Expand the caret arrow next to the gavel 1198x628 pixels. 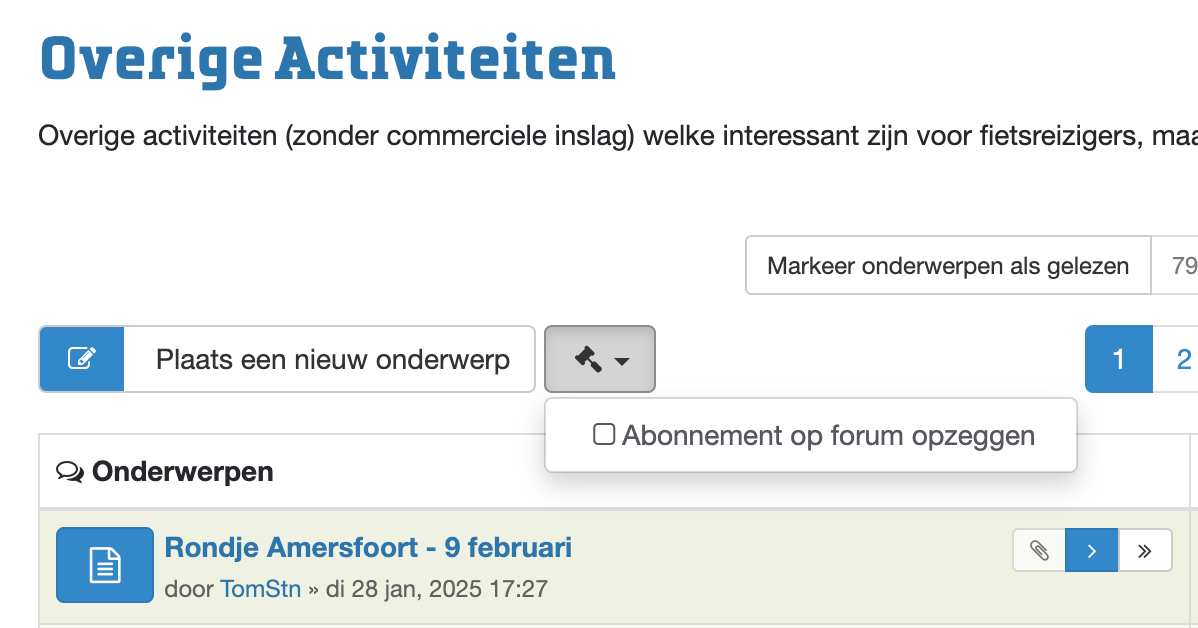pos(622,361)
